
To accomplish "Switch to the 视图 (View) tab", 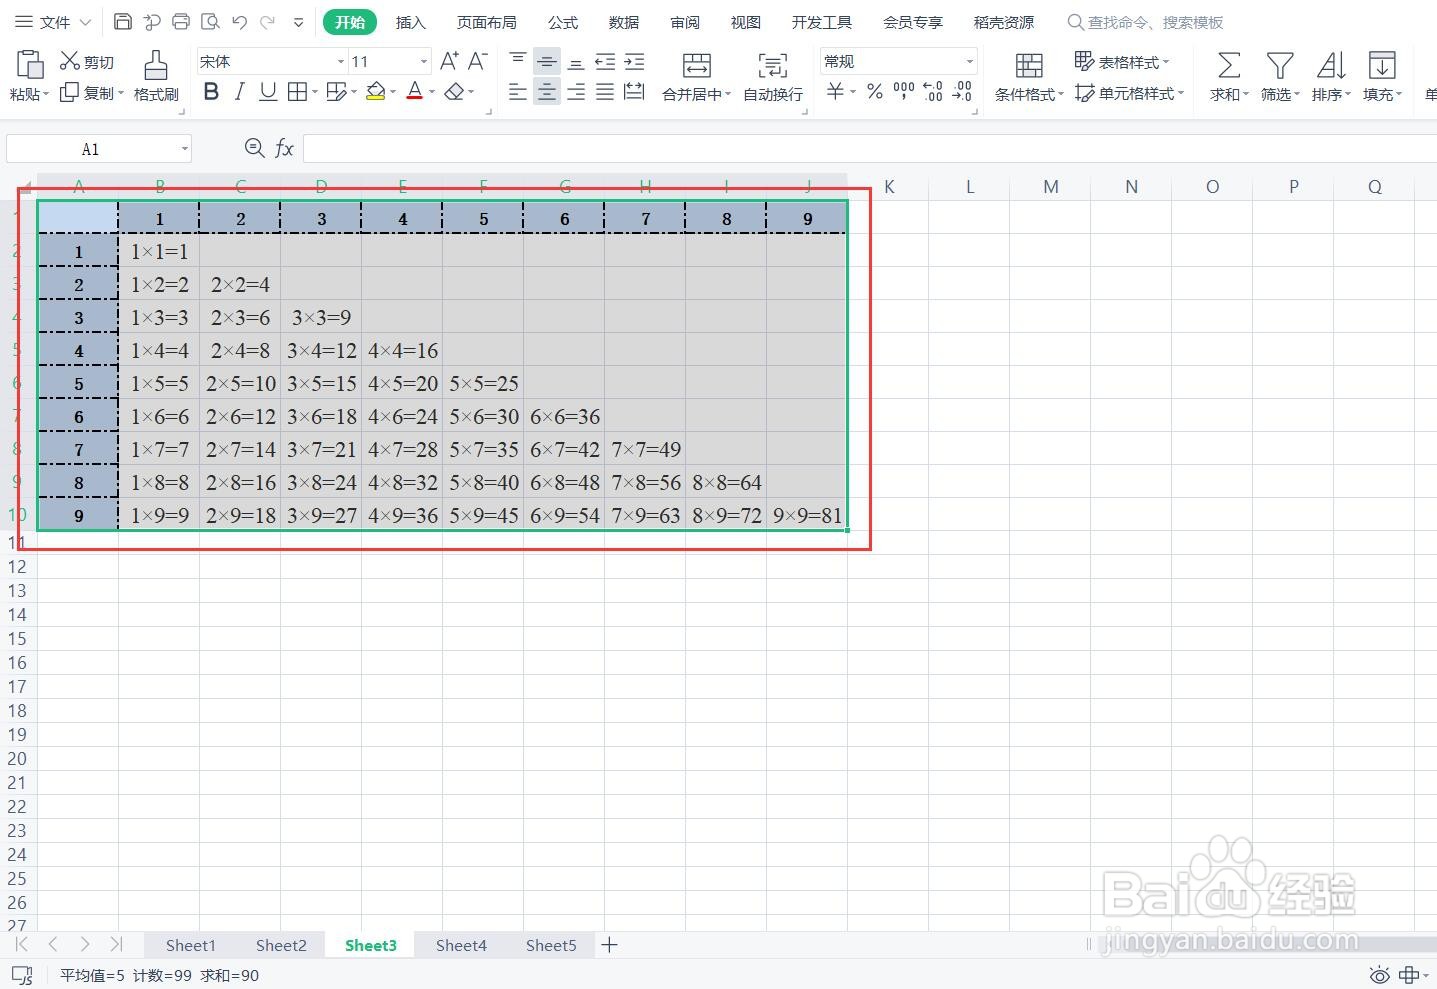I will [746, 22].
